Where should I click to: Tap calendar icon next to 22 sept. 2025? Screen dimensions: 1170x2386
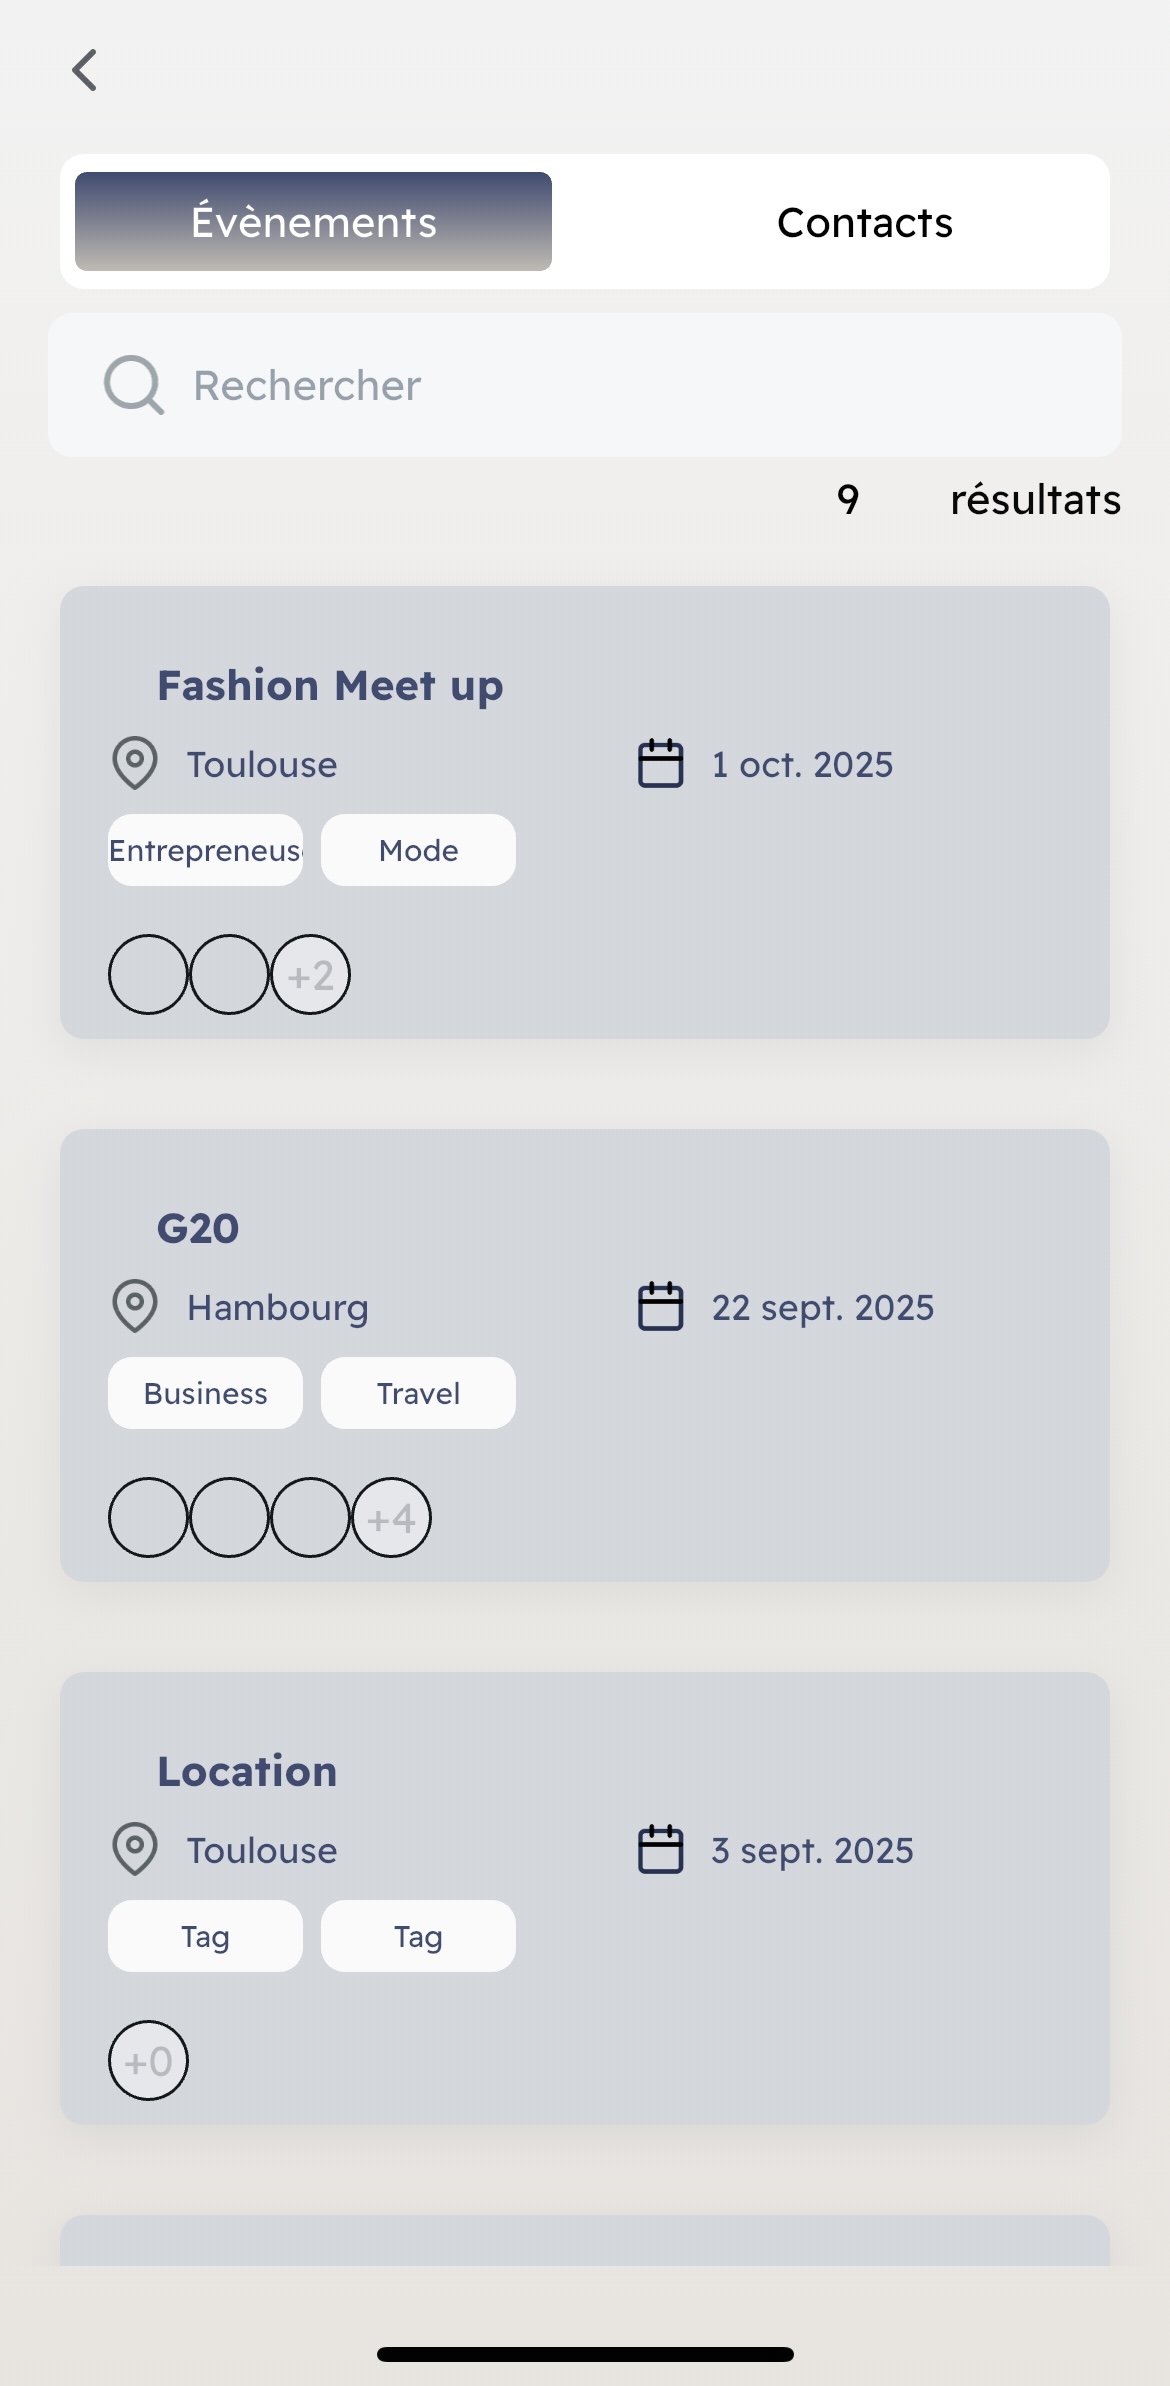tap(660, 1307)
